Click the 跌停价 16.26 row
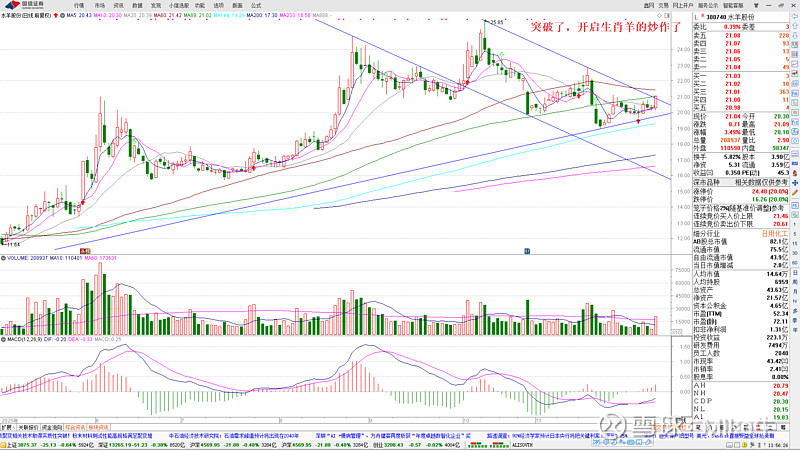800x452 pixels. (x=741, y=199)
